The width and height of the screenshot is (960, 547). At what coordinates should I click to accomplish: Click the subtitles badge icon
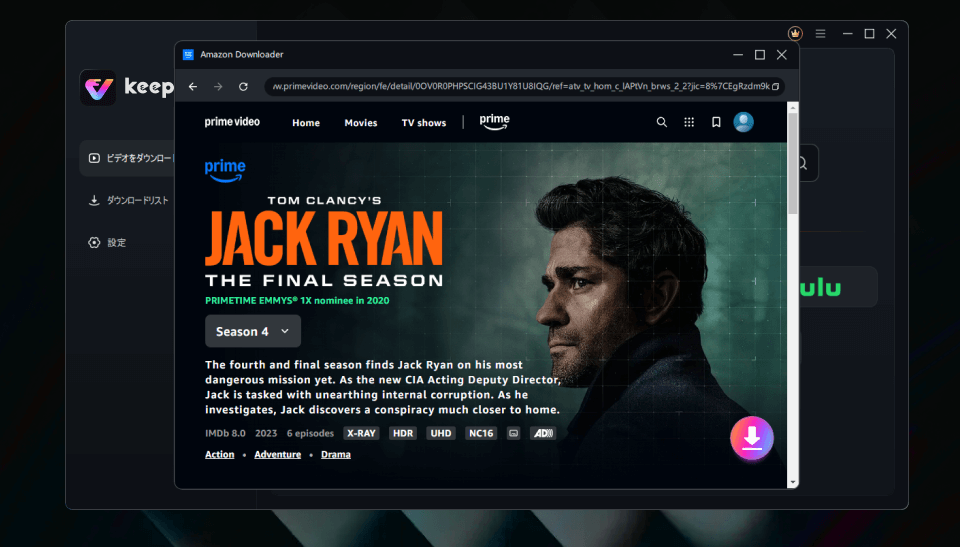tap(514, 433)
